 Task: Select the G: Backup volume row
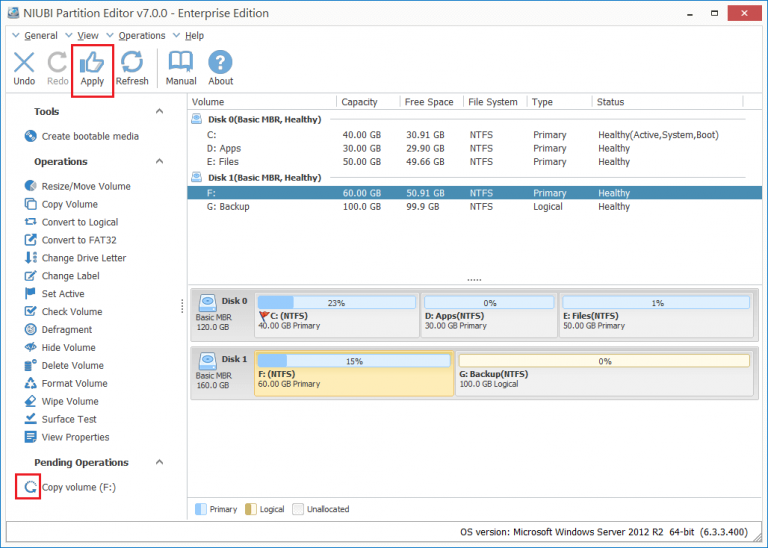(x=474, y=207)
